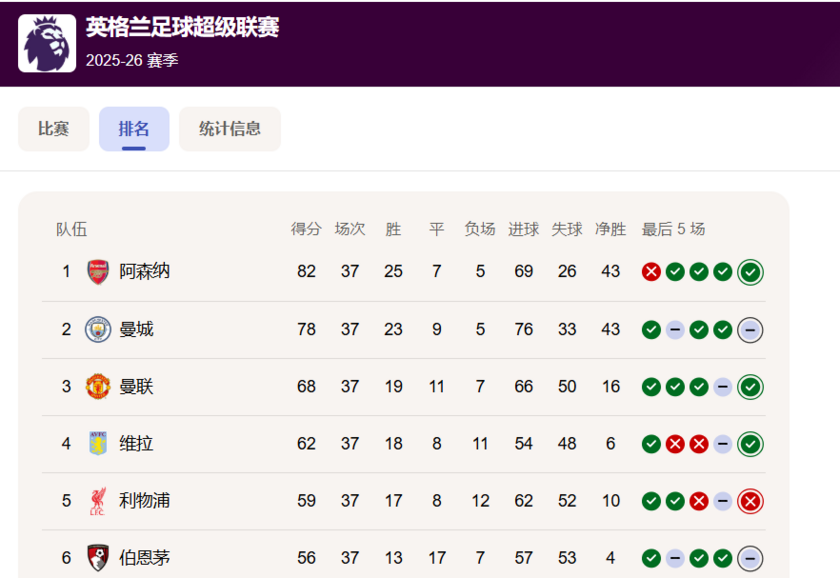840x578 pixels.
Task: Click the 场次 column header
Action: click(x=350, y=229)
